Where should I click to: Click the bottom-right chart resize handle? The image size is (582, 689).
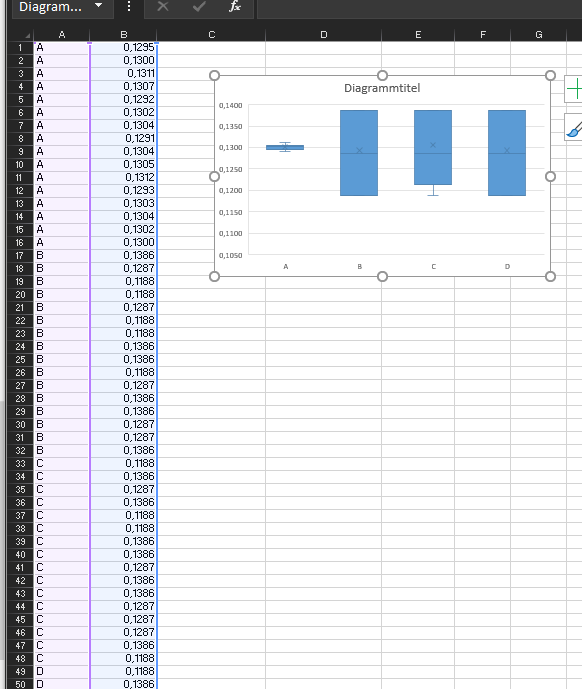550,276
